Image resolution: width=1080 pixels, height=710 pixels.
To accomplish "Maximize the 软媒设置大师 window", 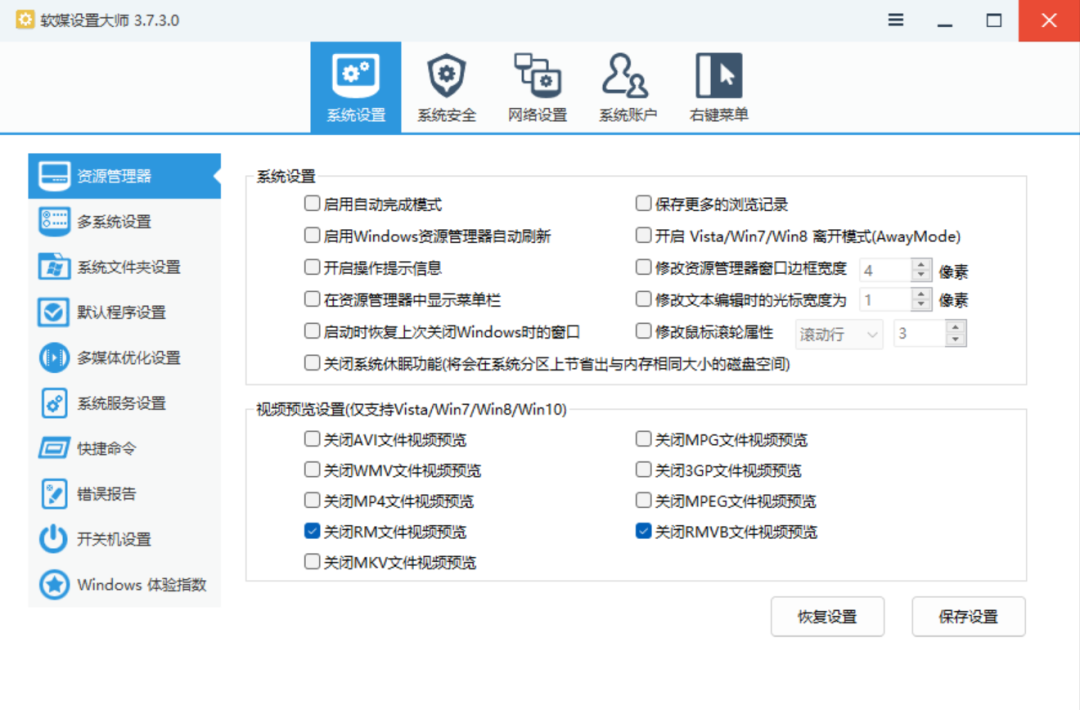I will (x=994, y=21).
